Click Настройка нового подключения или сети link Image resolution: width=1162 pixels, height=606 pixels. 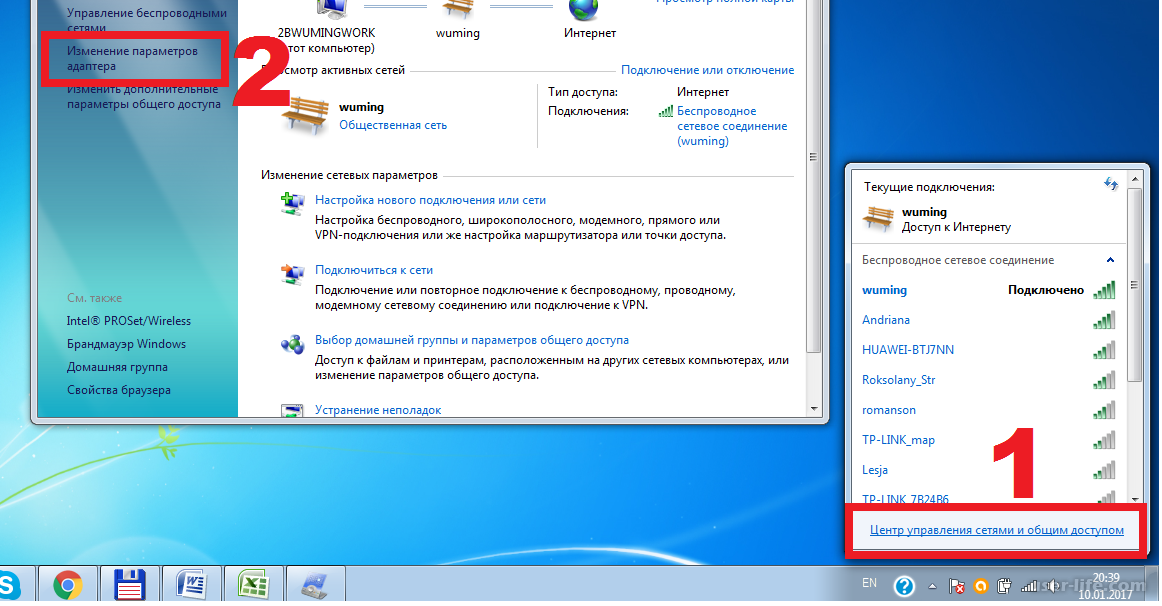tap(431, 200)
